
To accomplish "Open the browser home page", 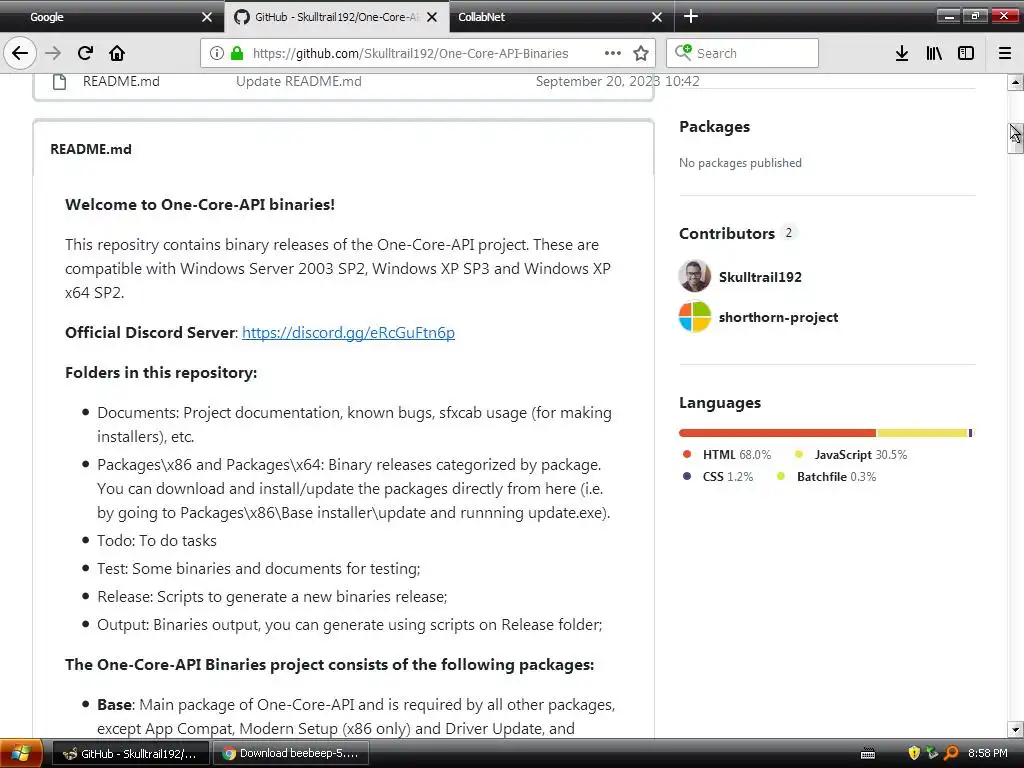I will (x=117, y=53).
